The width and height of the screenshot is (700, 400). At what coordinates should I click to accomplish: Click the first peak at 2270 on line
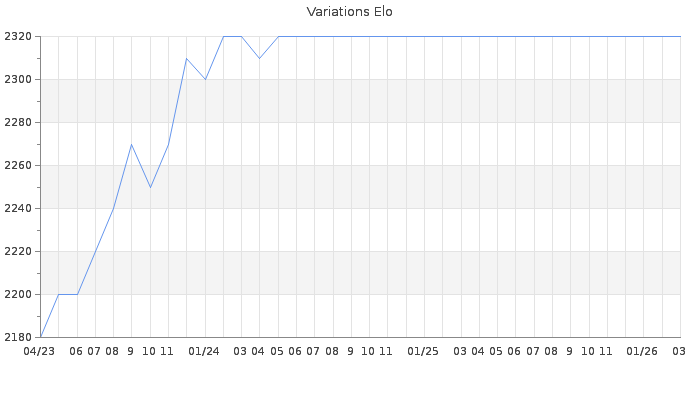(x=131, y=144)
